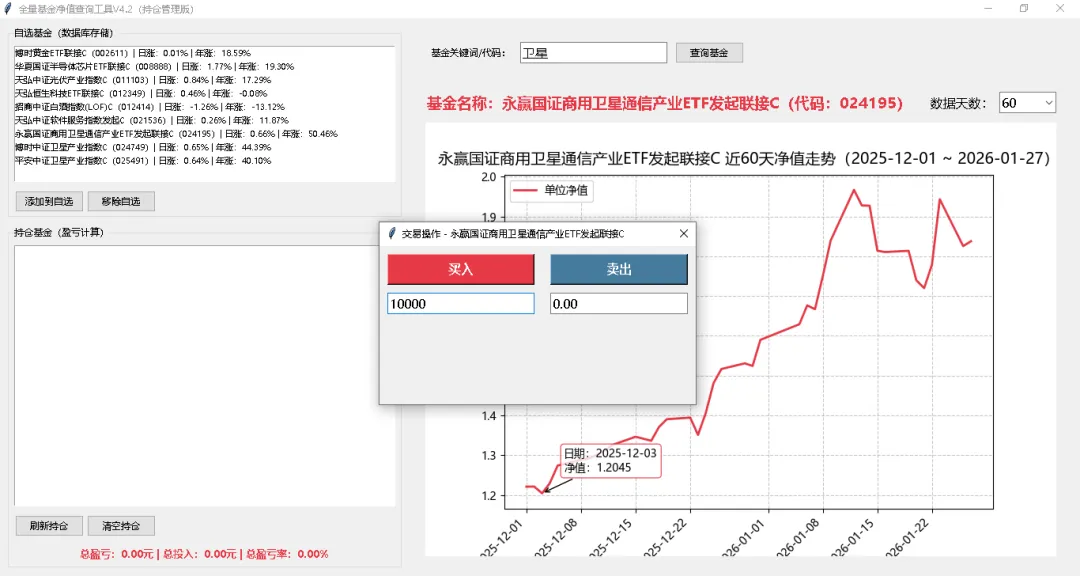Select 博时中证卫星产业指数C (024749) row
Screen dimensions: 1080x576
pos(204,147)
